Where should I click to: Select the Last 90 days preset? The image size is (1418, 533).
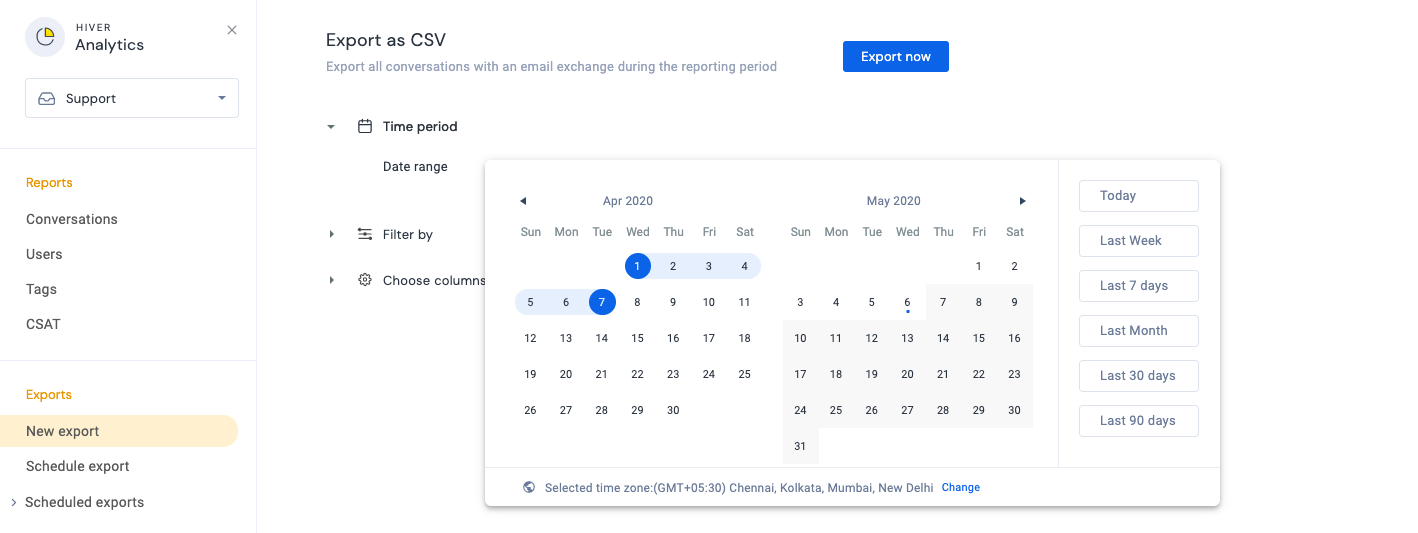(x=1139, y=421)
